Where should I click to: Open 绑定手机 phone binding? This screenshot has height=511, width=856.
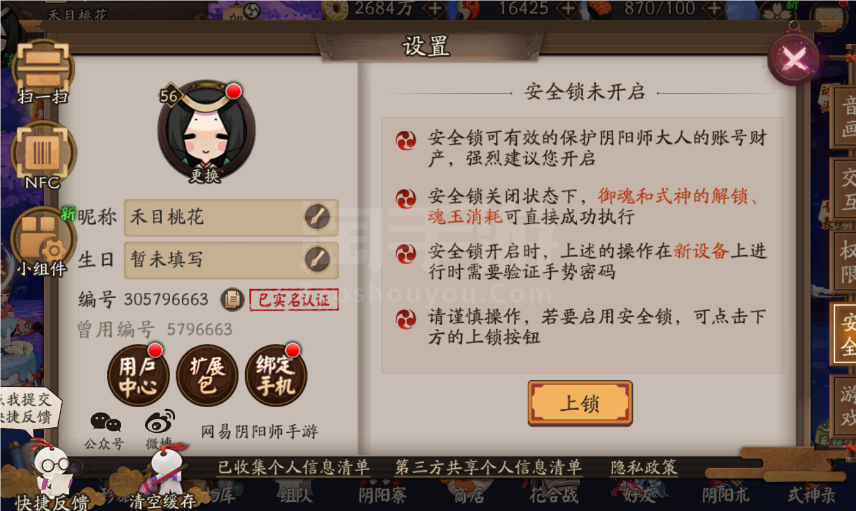point(276,376)
